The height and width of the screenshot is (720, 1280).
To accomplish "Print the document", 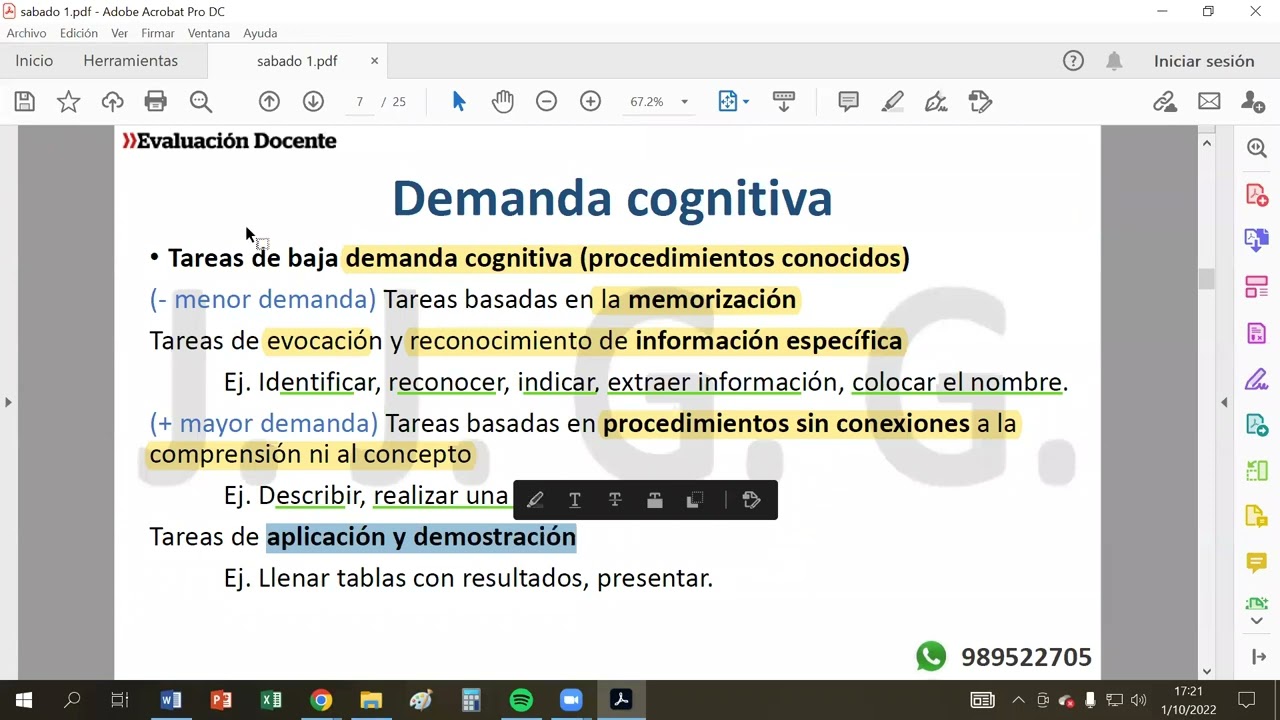I will [x=155, y=101].
